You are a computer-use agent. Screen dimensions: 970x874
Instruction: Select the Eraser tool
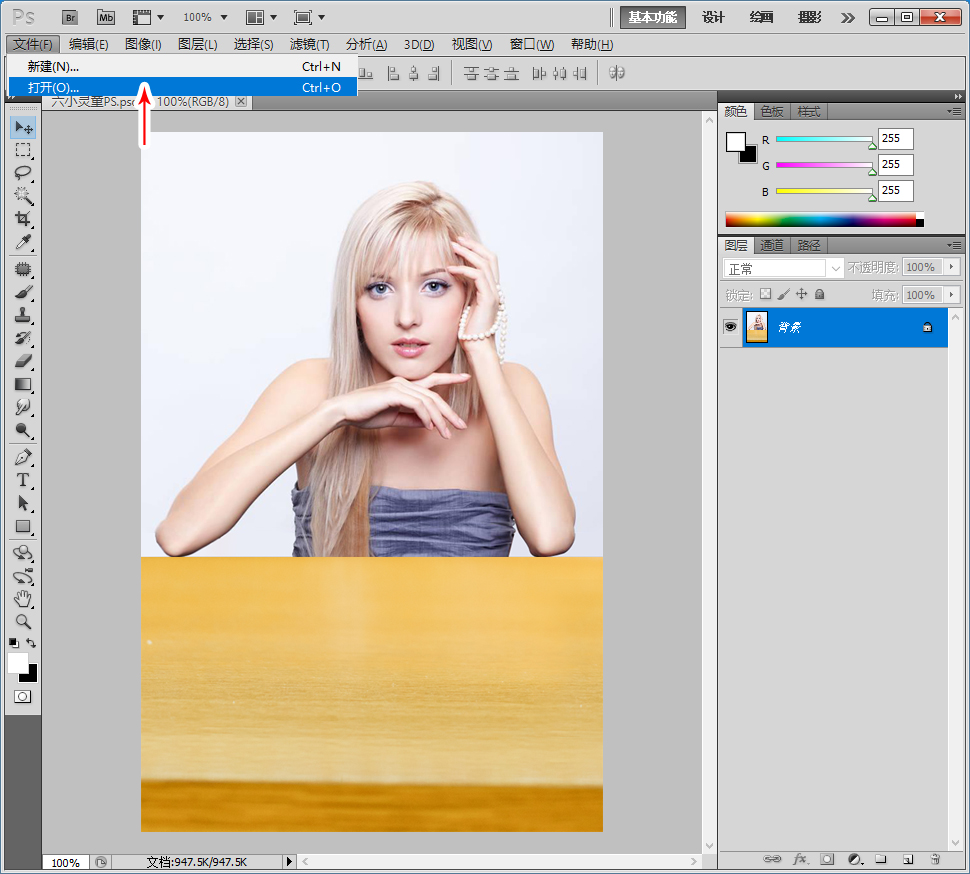point(24,361)
